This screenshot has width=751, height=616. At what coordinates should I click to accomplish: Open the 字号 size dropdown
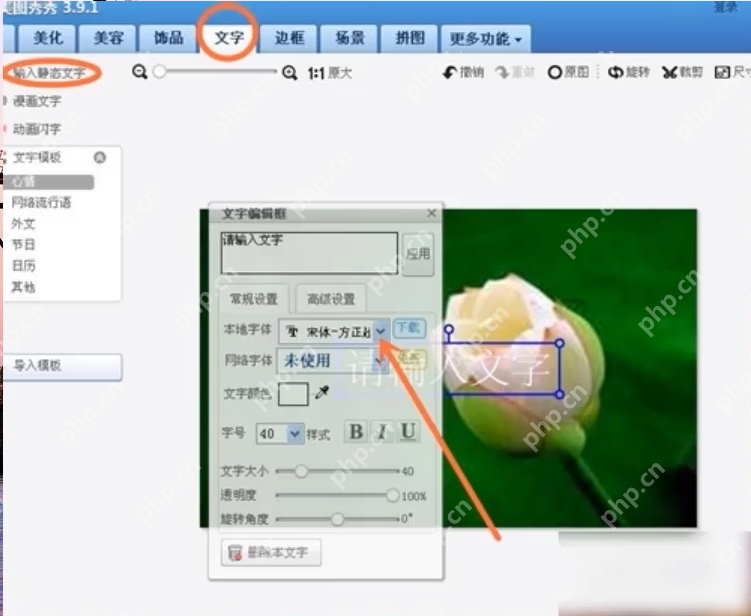point(295,434)
